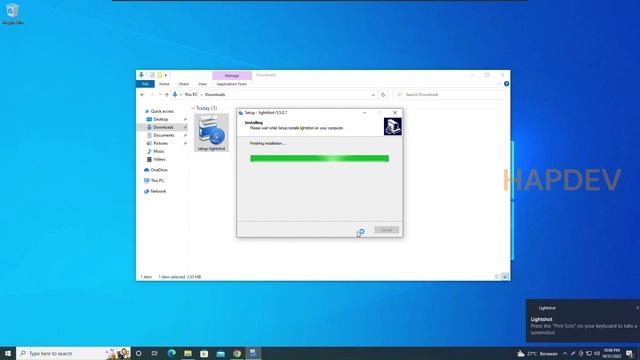Open the Application Tools tab
The width and height of the screenshot is (640, 360).
pos(231,84)
